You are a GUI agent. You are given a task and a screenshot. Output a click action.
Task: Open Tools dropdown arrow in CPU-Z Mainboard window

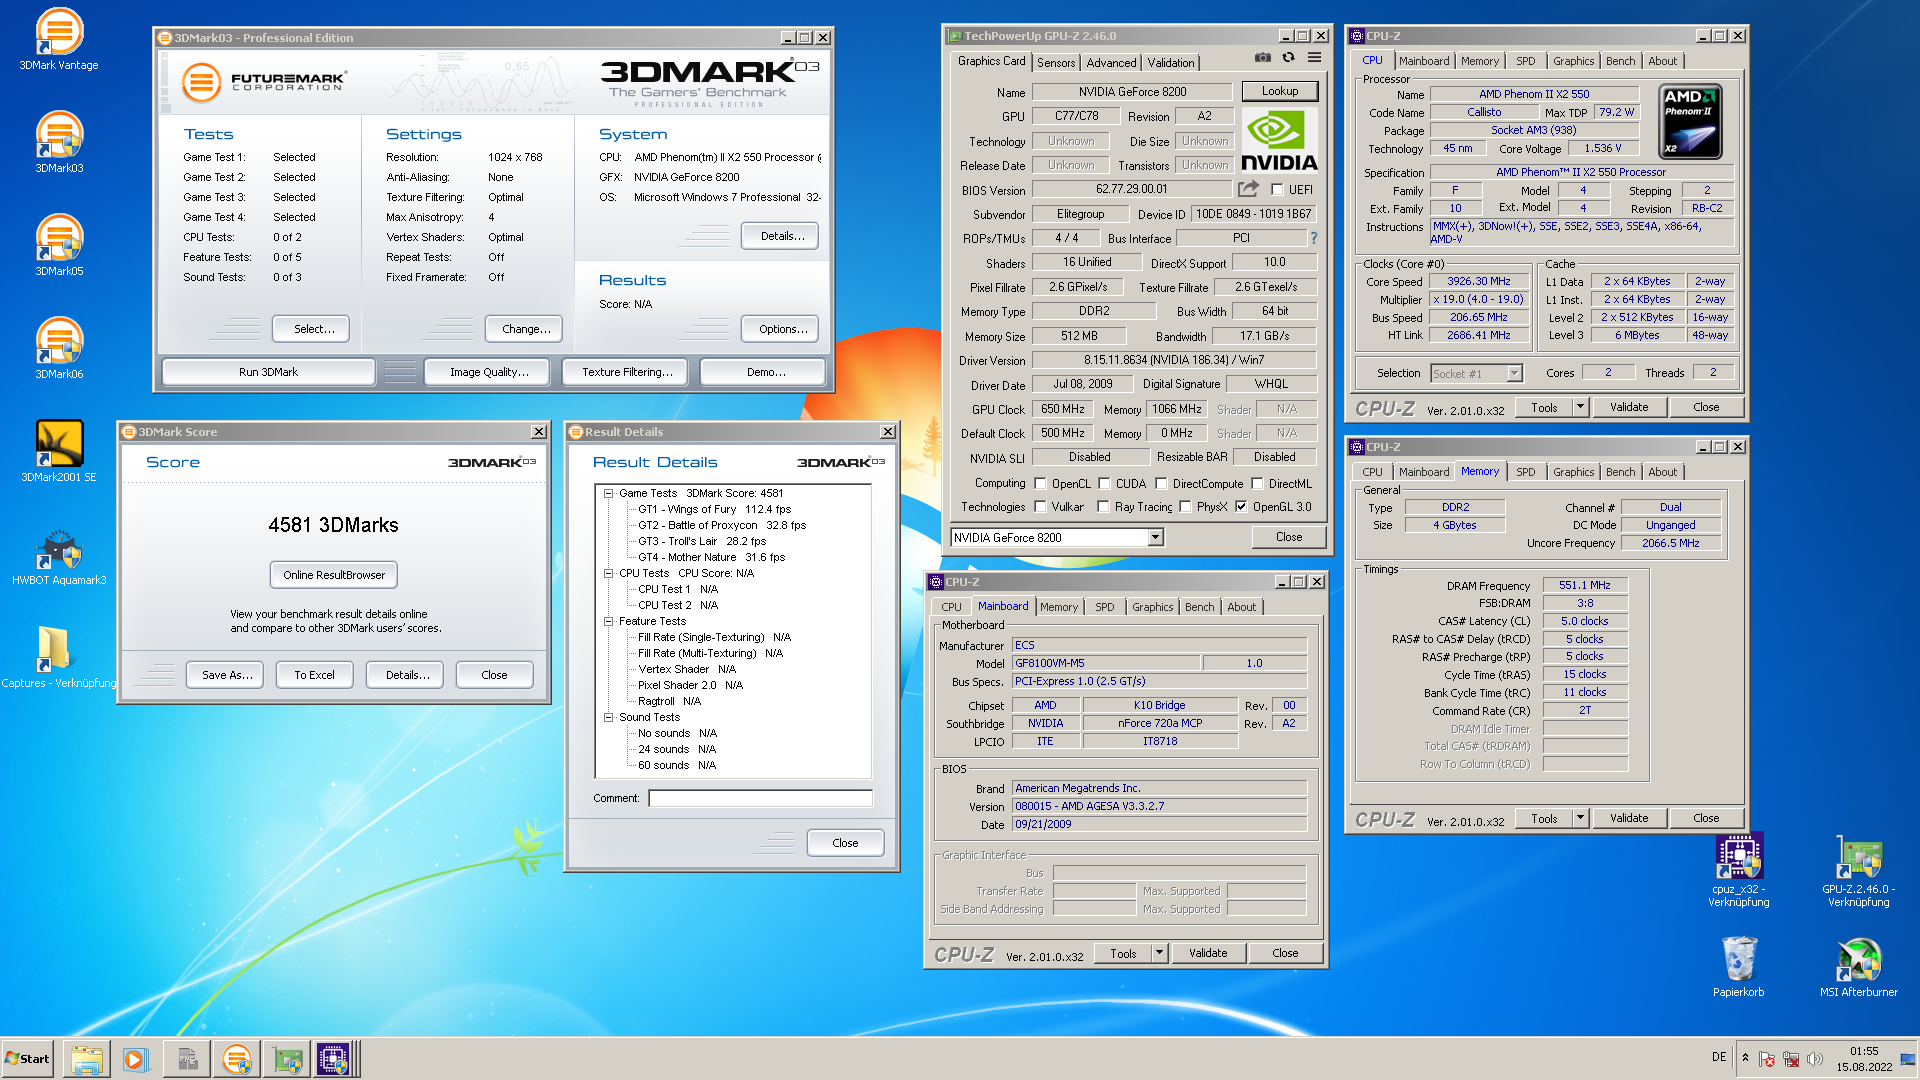coord(1159,953)
